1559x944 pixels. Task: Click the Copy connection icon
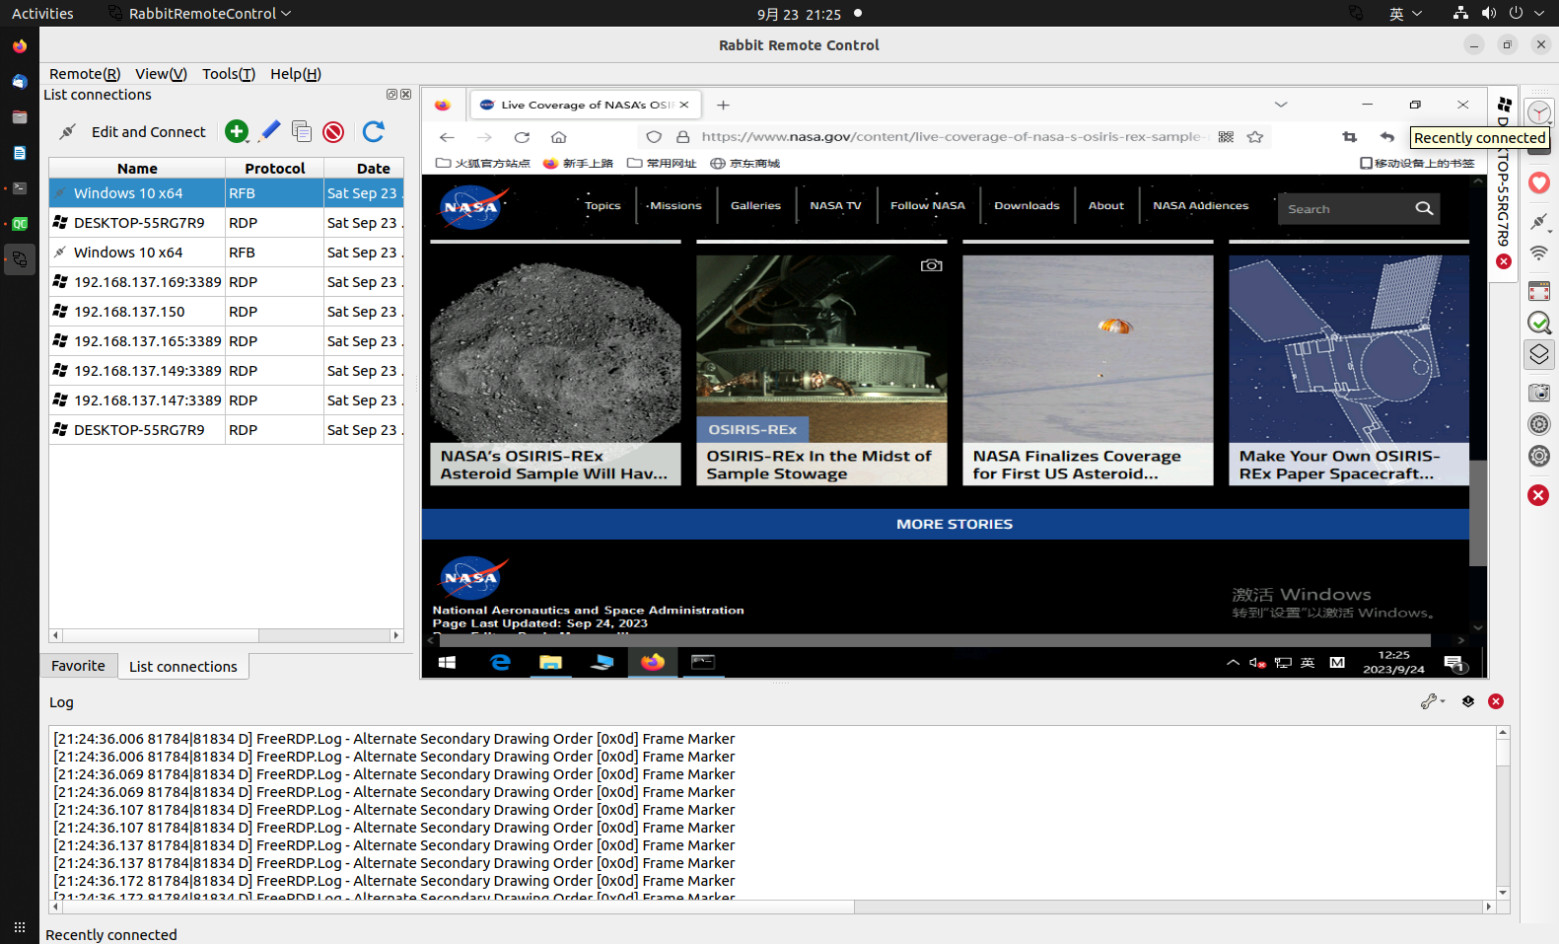point(302,132)
